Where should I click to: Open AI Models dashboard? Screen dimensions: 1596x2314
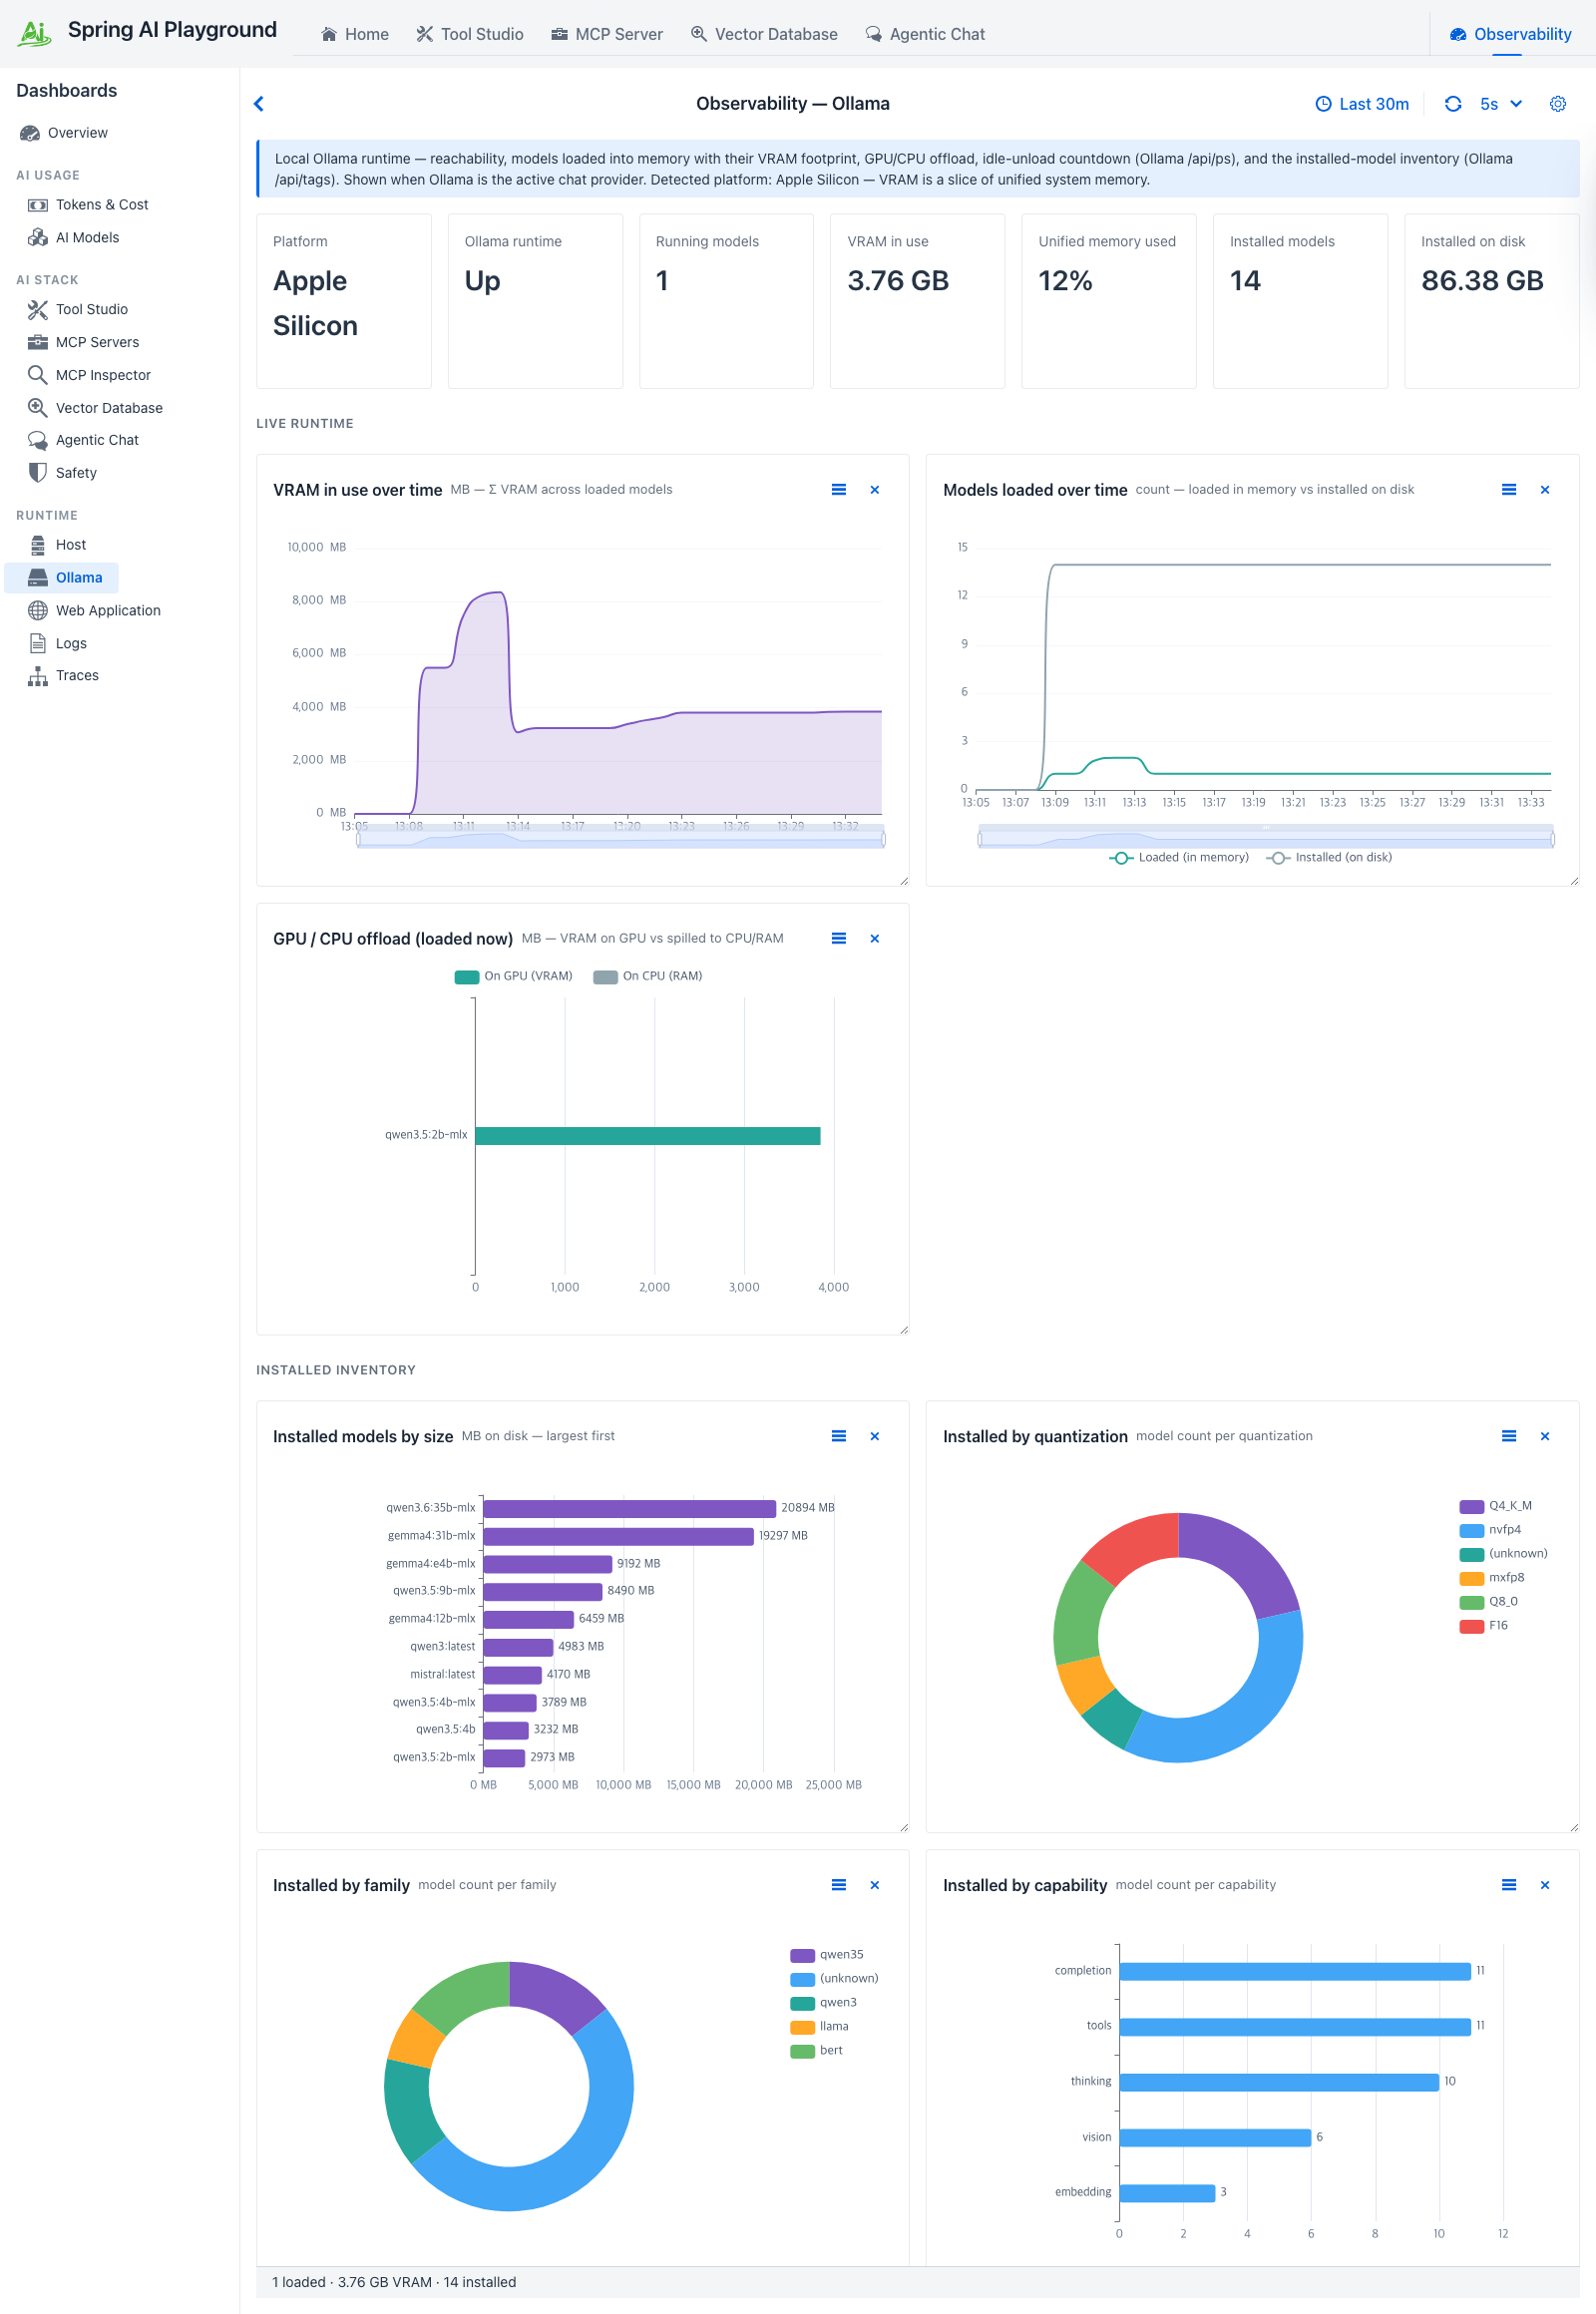point(73,238)
